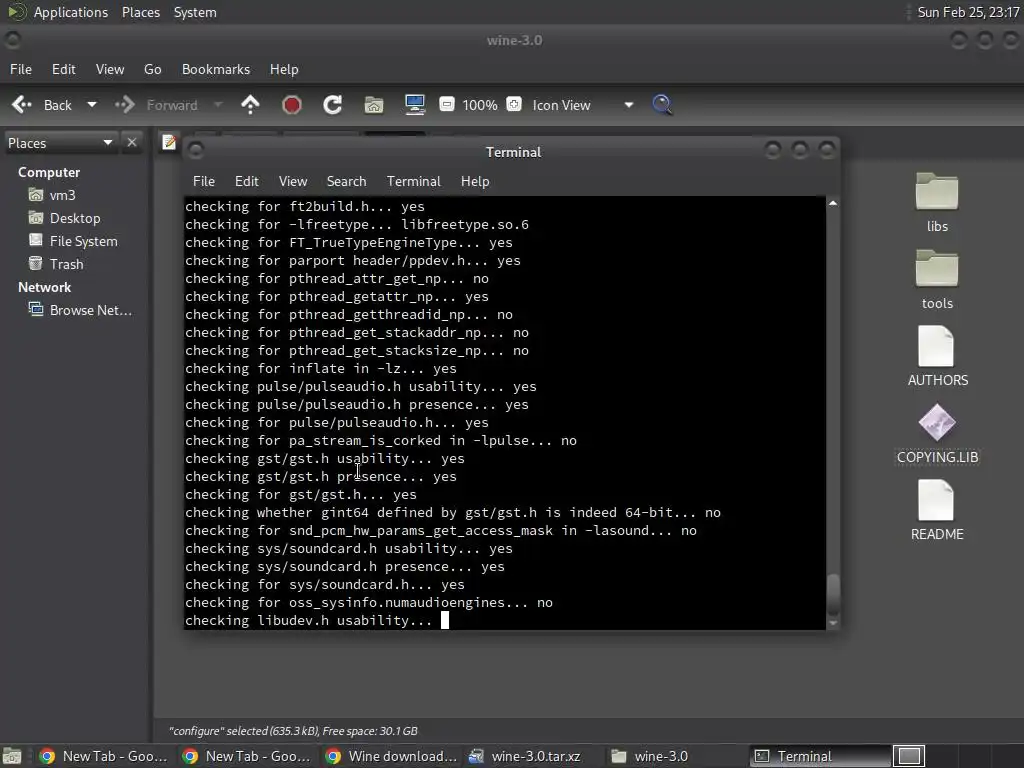Toggle the location edit pencil icon
Image resolution: width=1024 pixels, height=768 pixels.
click(169, 142)
